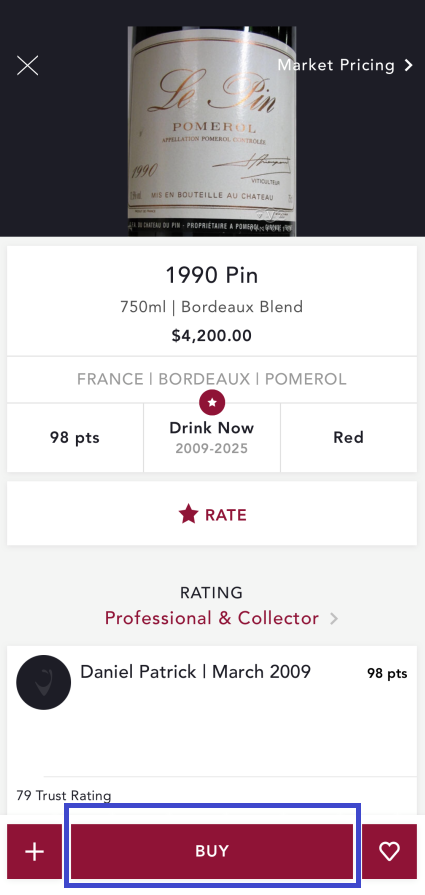Screen dimensions: 425x895
Task: Expand ratings via chevron after Collector
Action: tap(334, 619)
